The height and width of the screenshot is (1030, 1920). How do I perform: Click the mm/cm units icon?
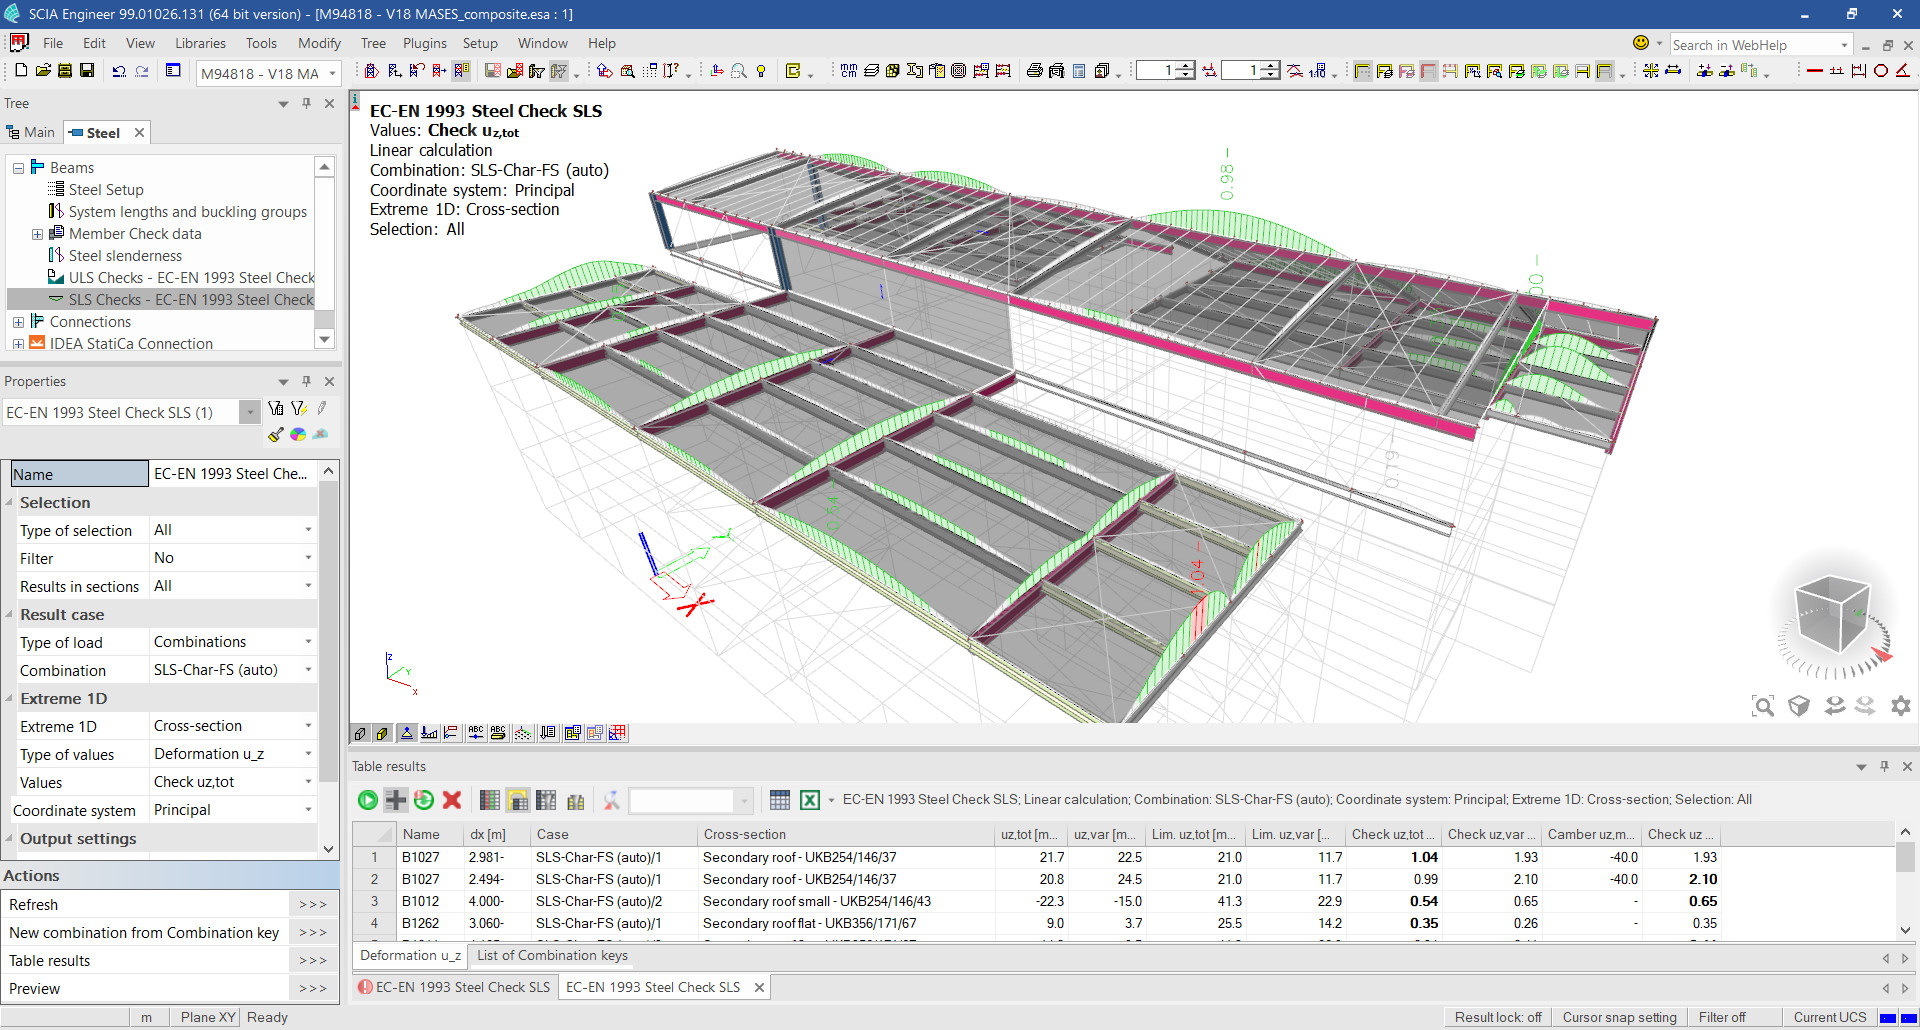pos(849,71)
